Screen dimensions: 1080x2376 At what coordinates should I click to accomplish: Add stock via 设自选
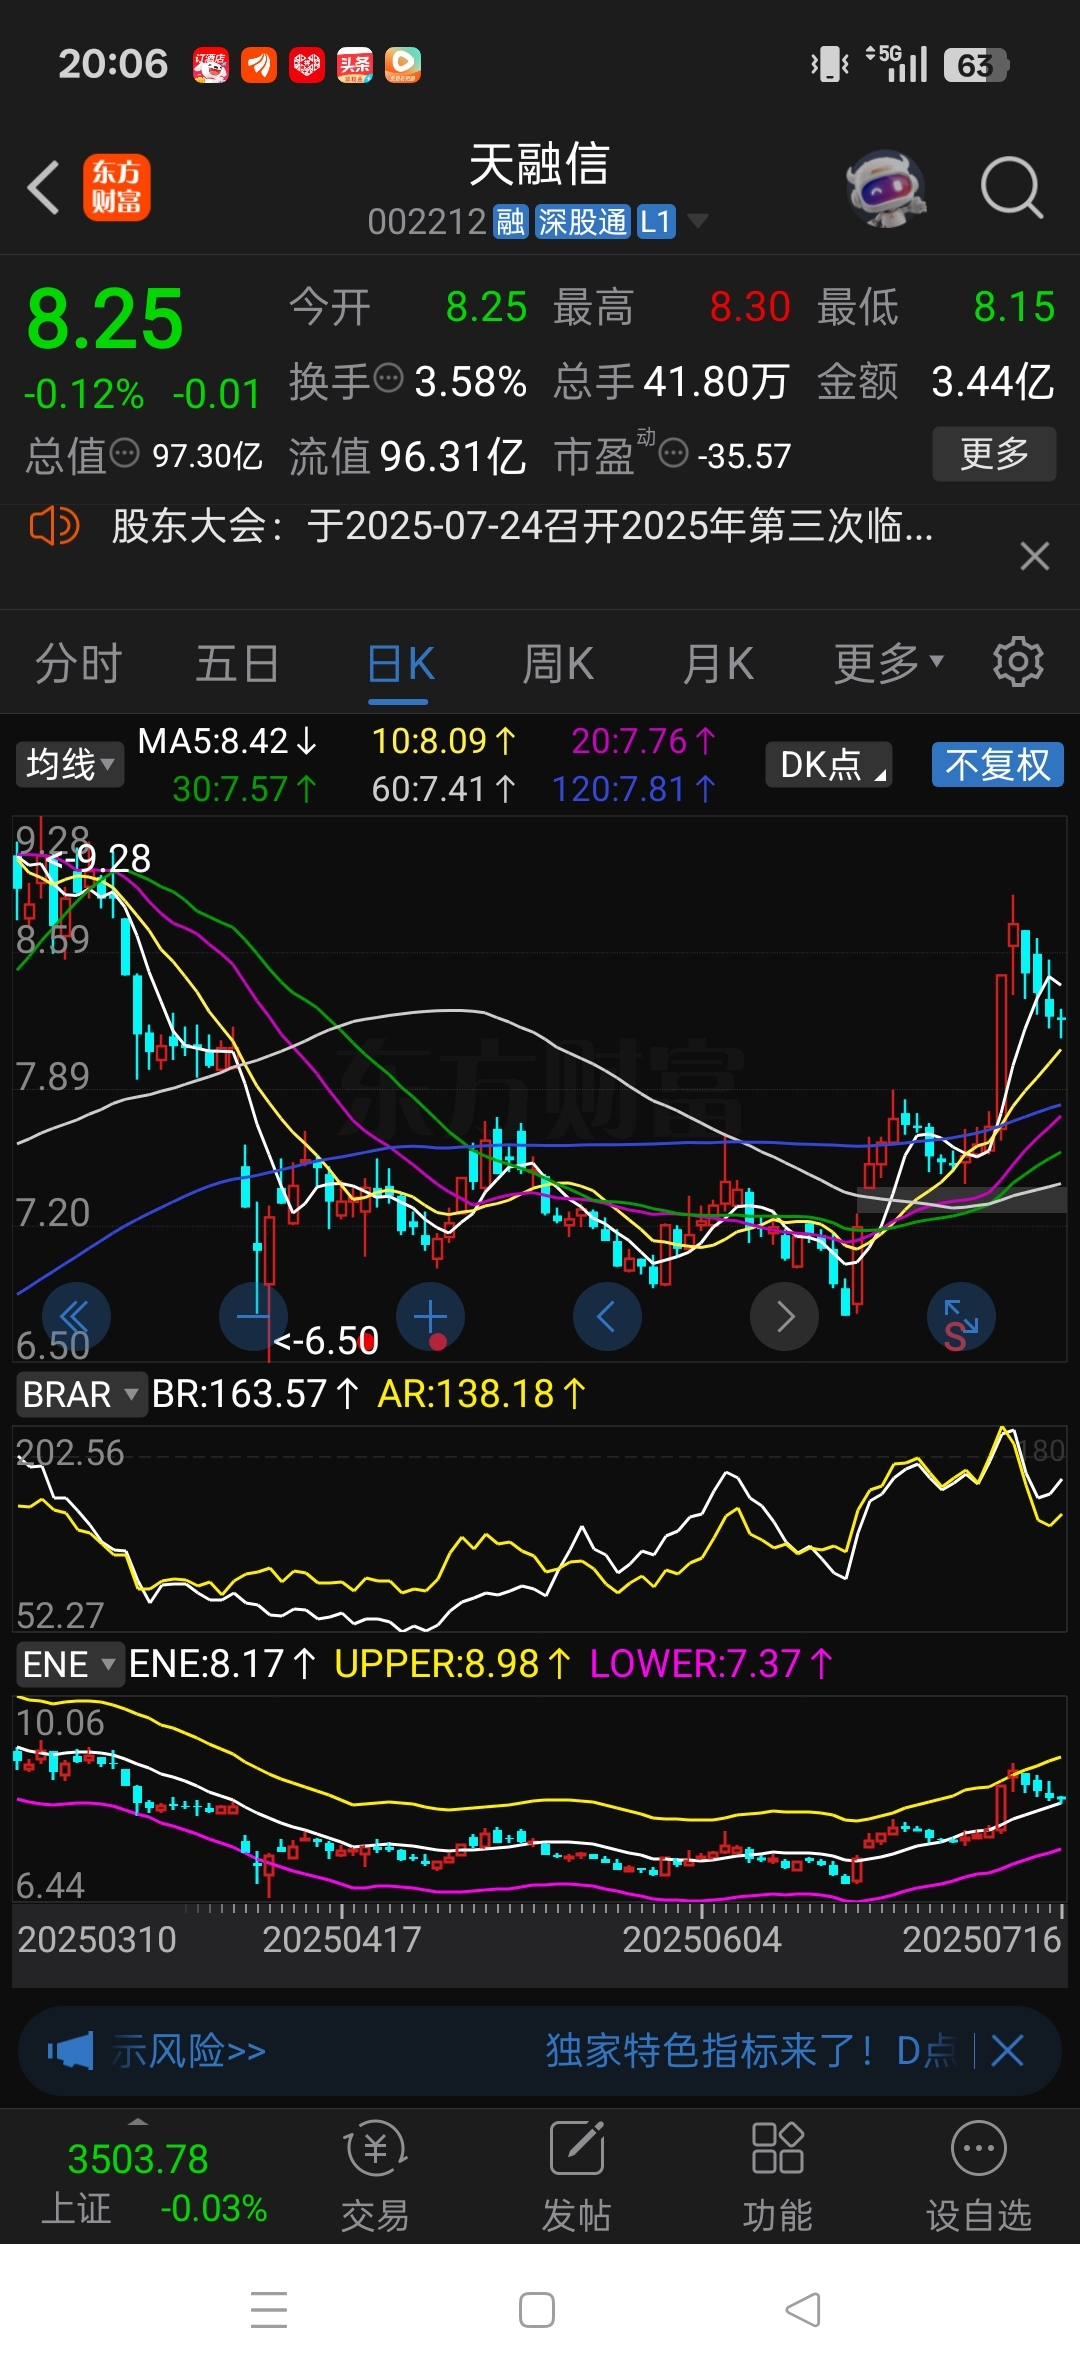click(x=978, y=2177)
